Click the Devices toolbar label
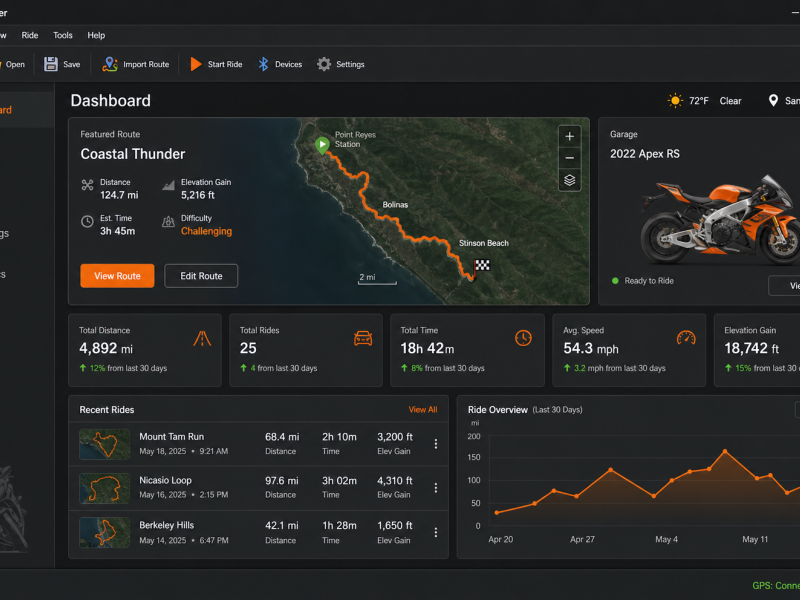The height and width of the screenshot is (600, 800). click(x=288, y=64)
